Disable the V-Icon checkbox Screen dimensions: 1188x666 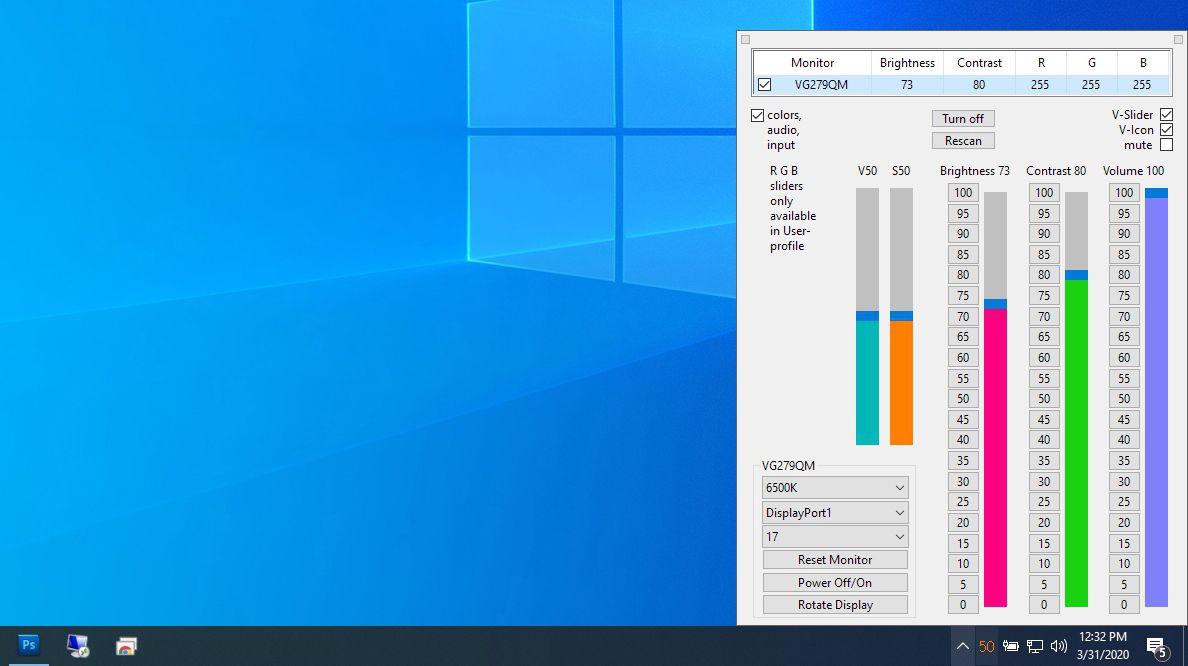[x=1166, y=130]
